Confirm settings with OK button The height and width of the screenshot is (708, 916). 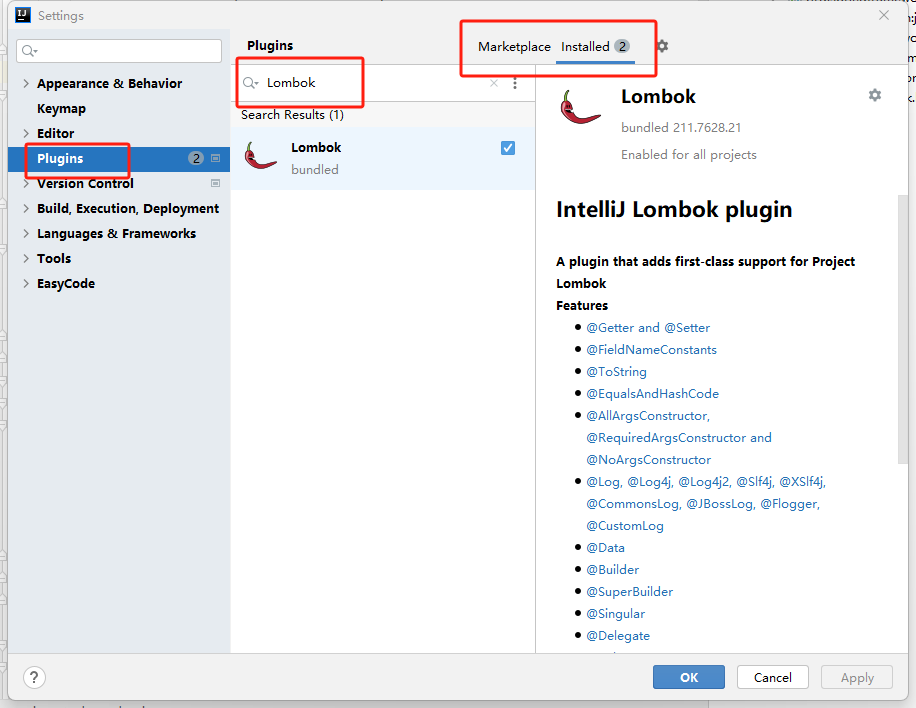689,677
